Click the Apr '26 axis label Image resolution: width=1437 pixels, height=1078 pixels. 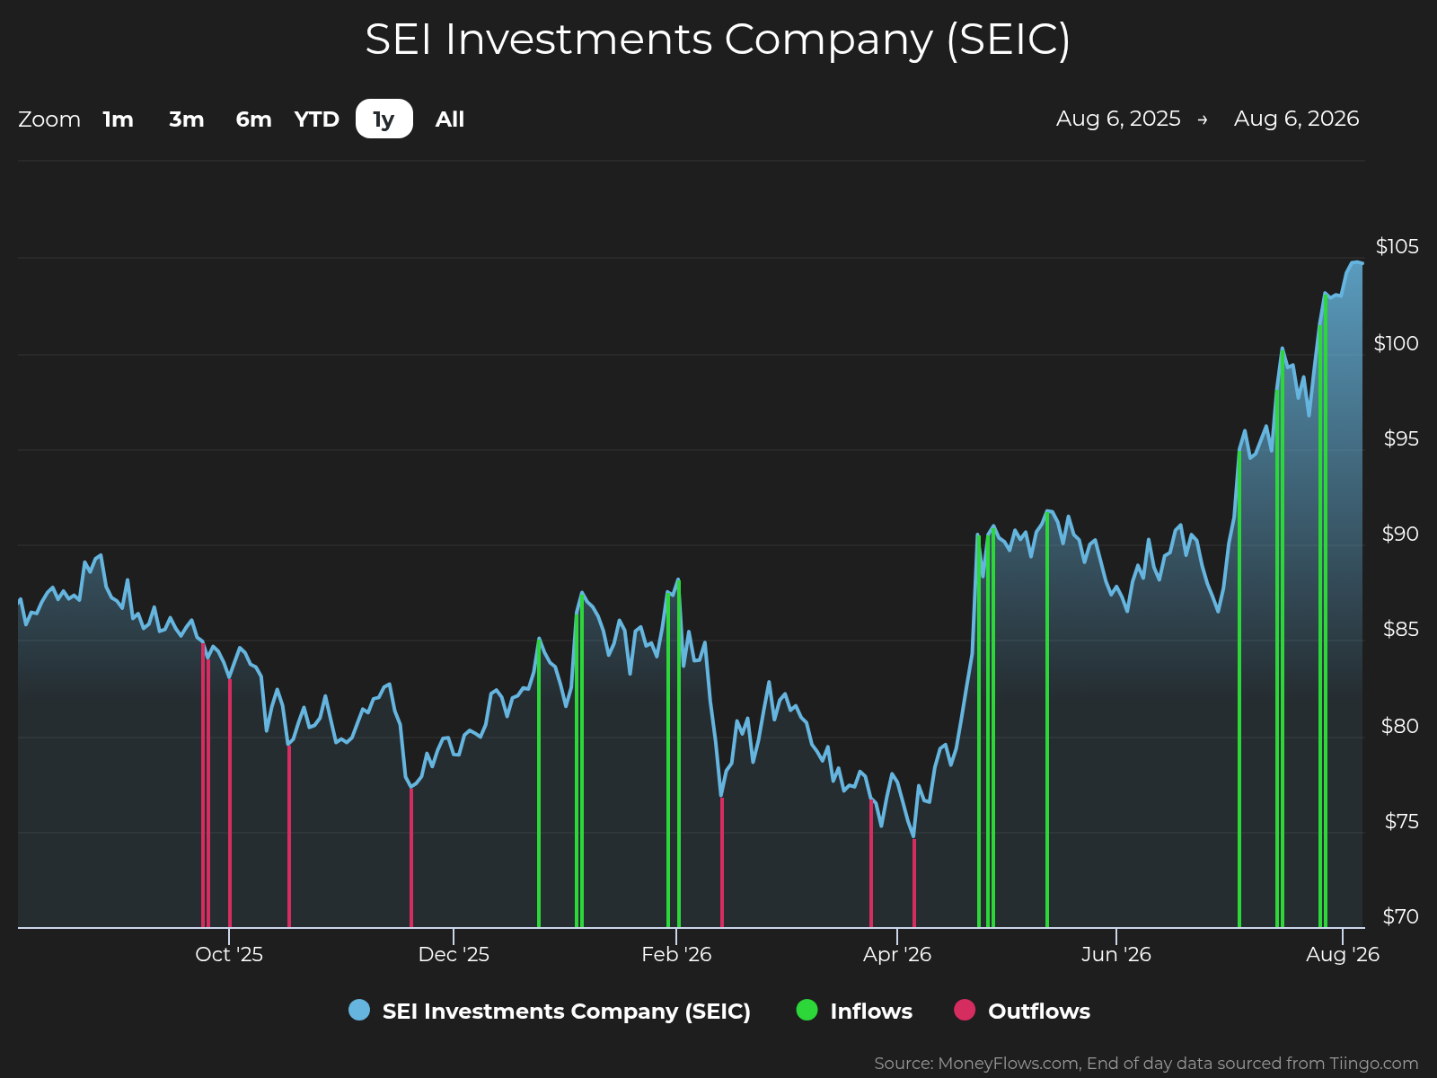(897, 954)
